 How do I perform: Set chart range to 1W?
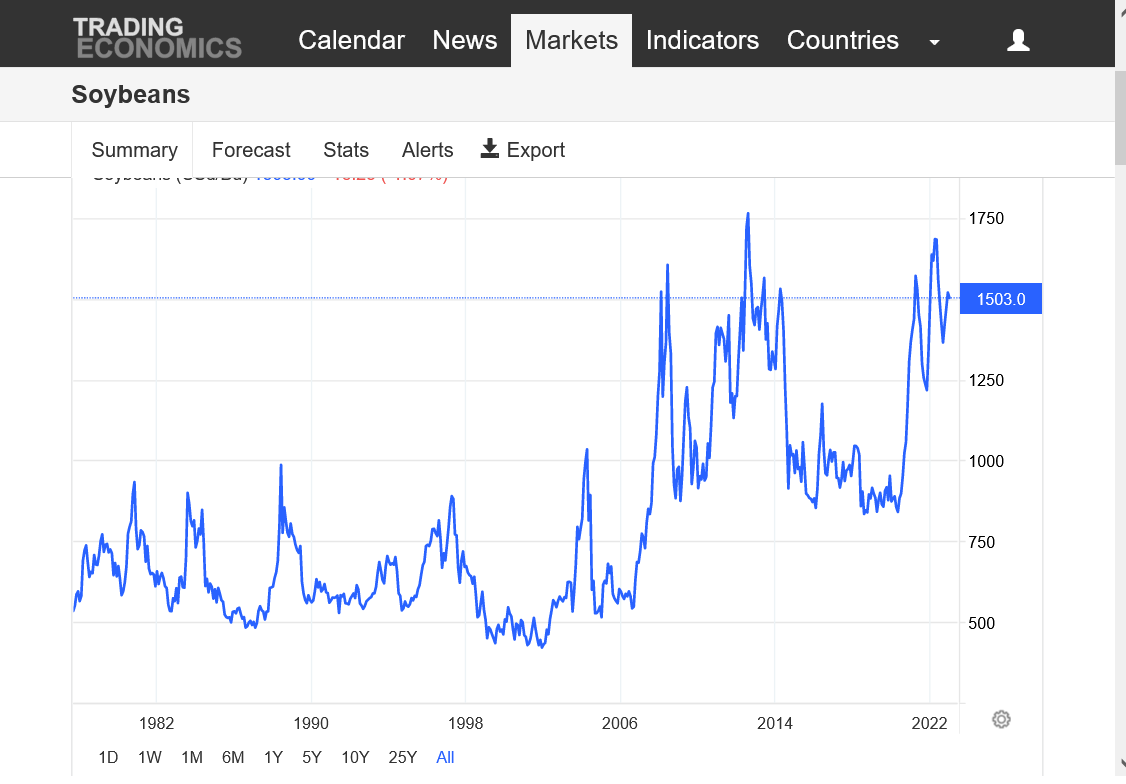[x=149, y=757]
